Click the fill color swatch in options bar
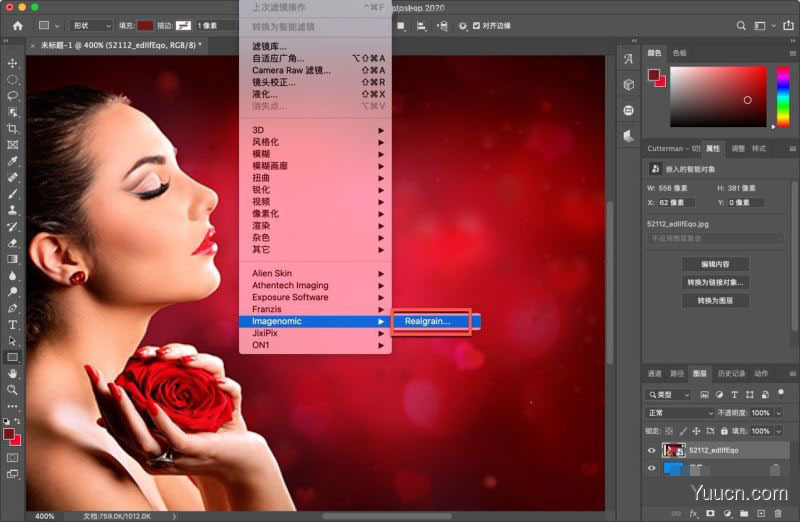 click(145, 26)
